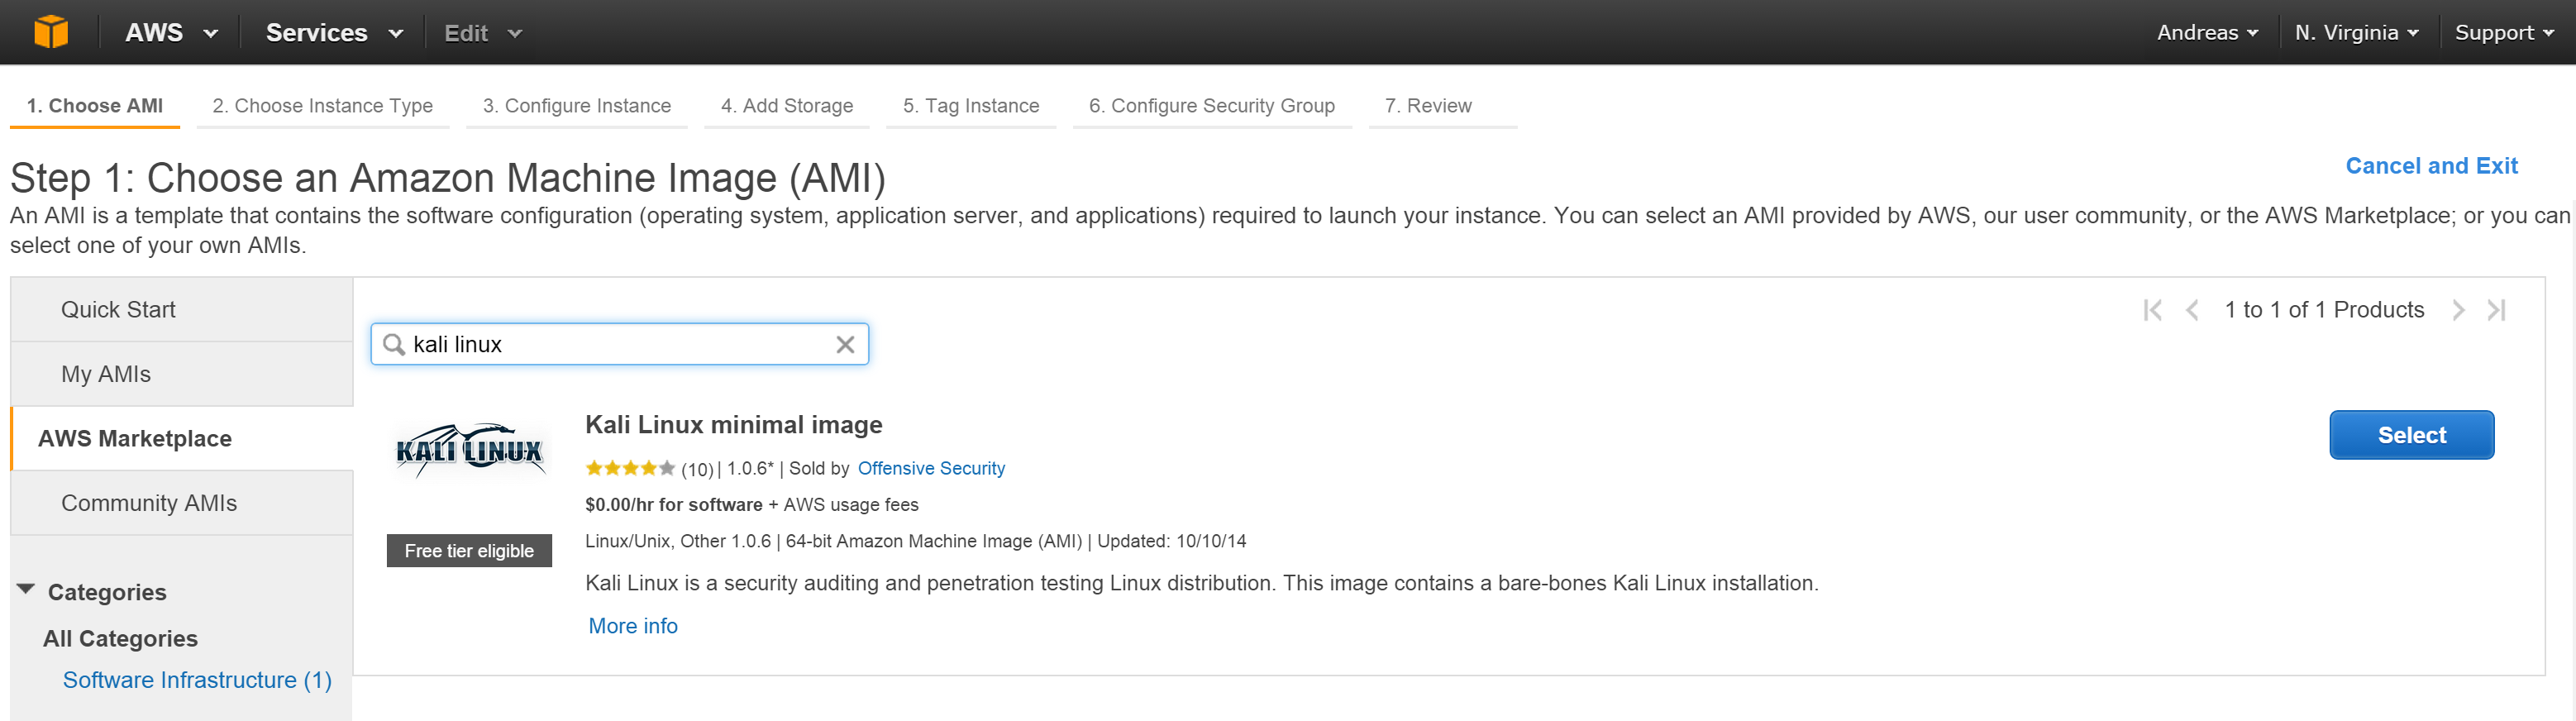Select the Kali Linux minimal image

coord(2410,435)
